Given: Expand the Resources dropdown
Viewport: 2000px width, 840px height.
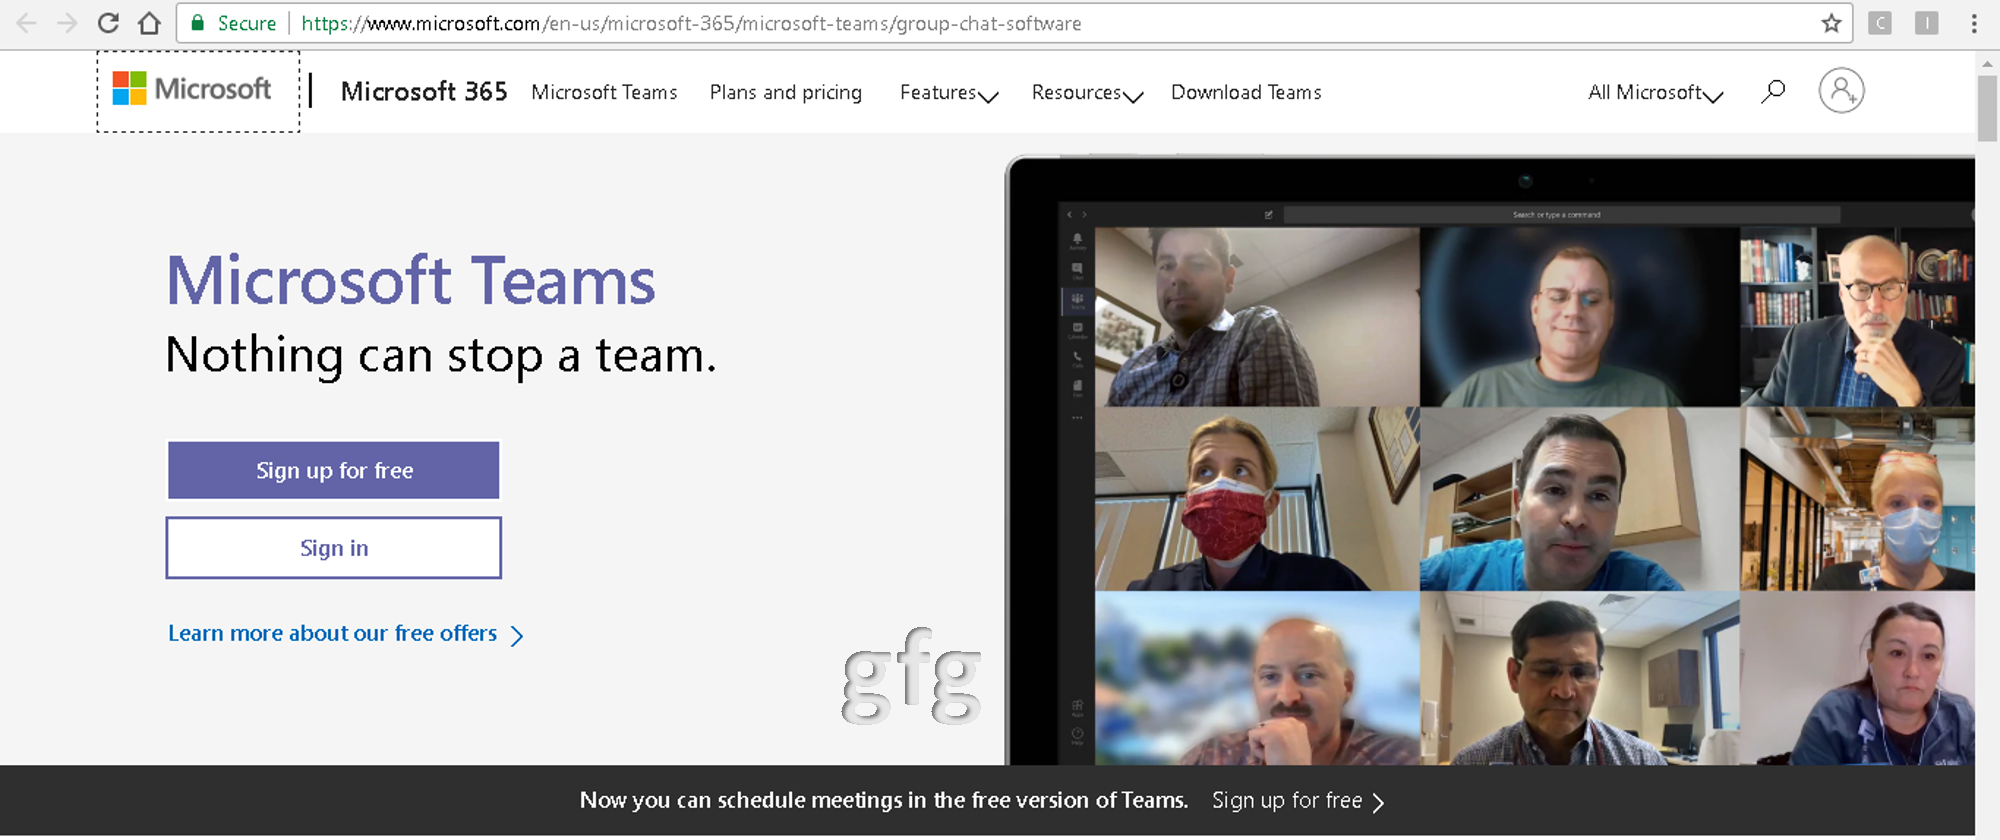Looking at the screenshot, I should point(1086,93).
